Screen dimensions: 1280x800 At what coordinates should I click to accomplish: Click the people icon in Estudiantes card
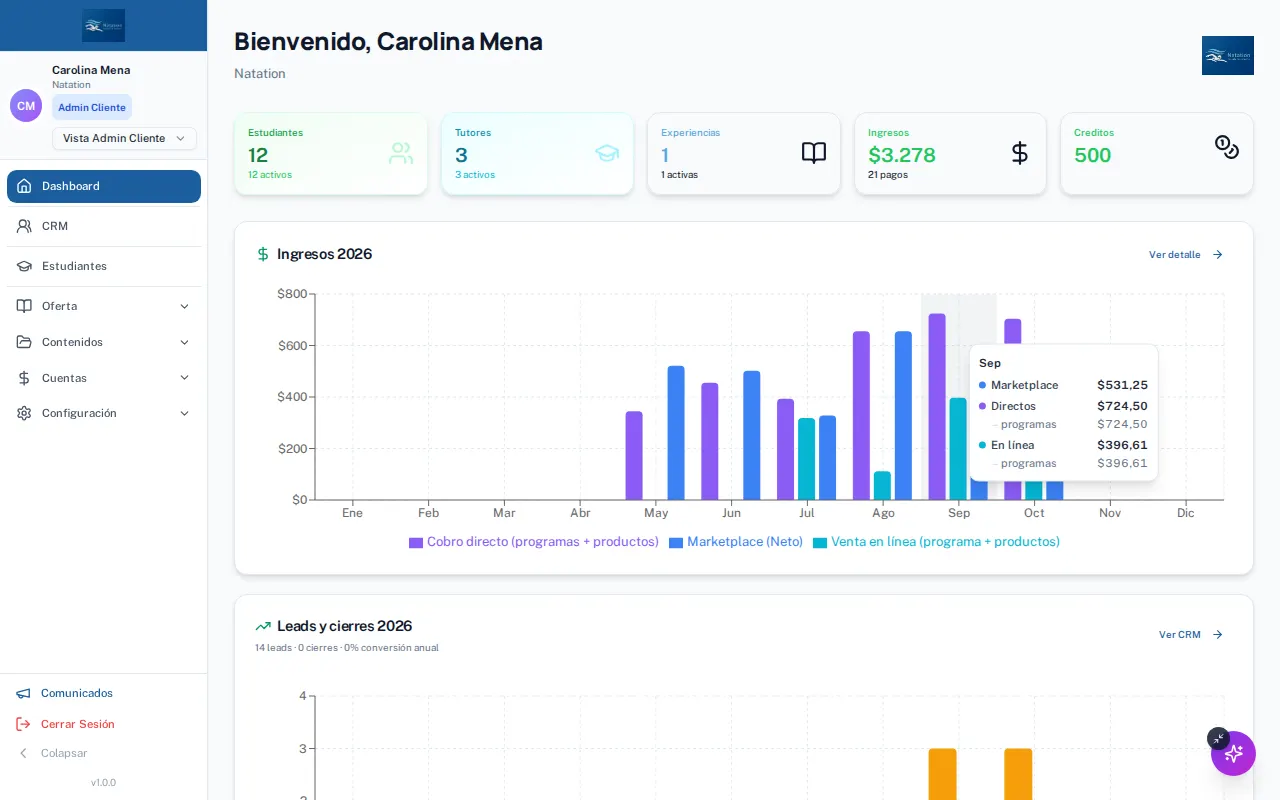[x=401, y=153]
